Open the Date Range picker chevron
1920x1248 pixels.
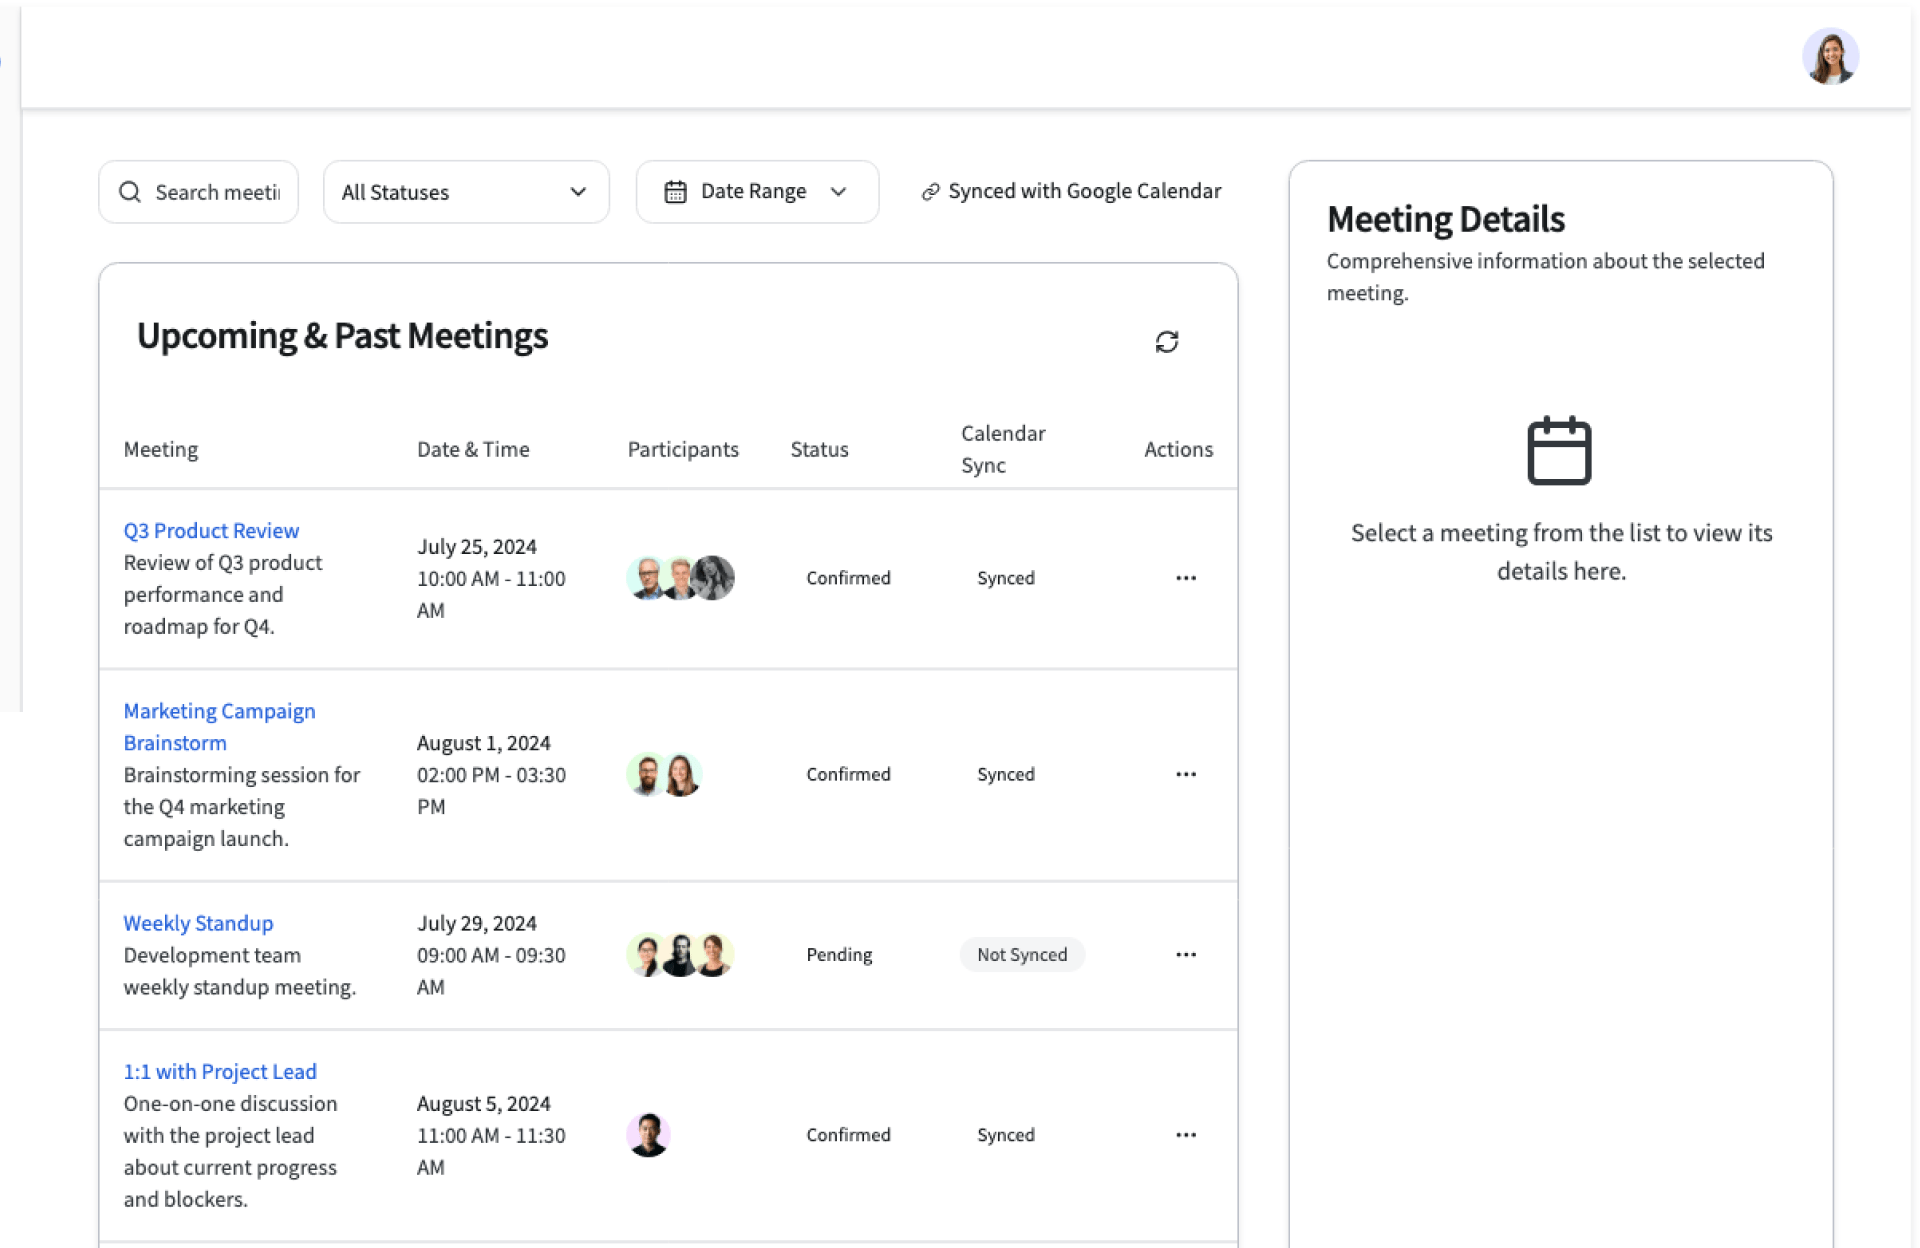[838, 192]
